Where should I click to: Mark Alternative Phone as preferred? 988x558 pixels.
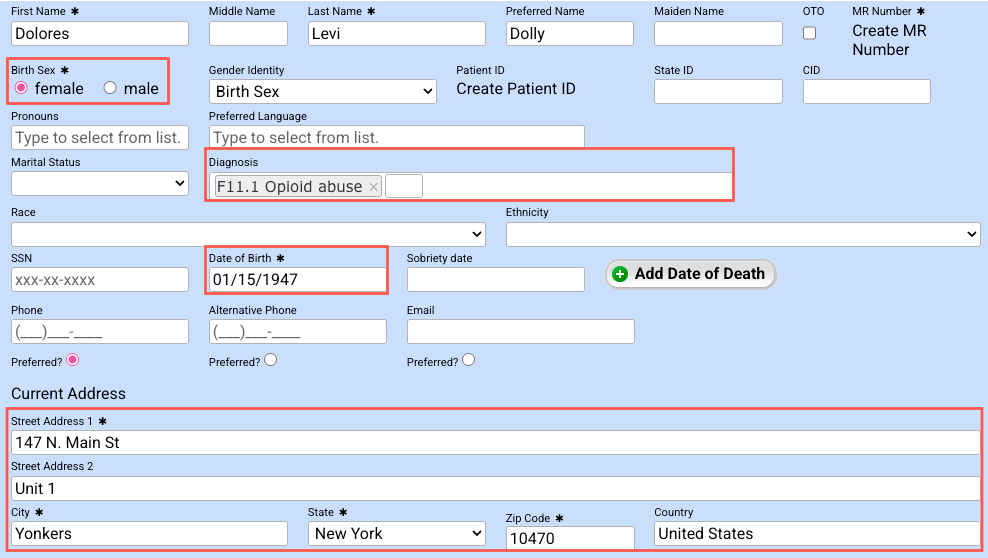tap(270, 360)
